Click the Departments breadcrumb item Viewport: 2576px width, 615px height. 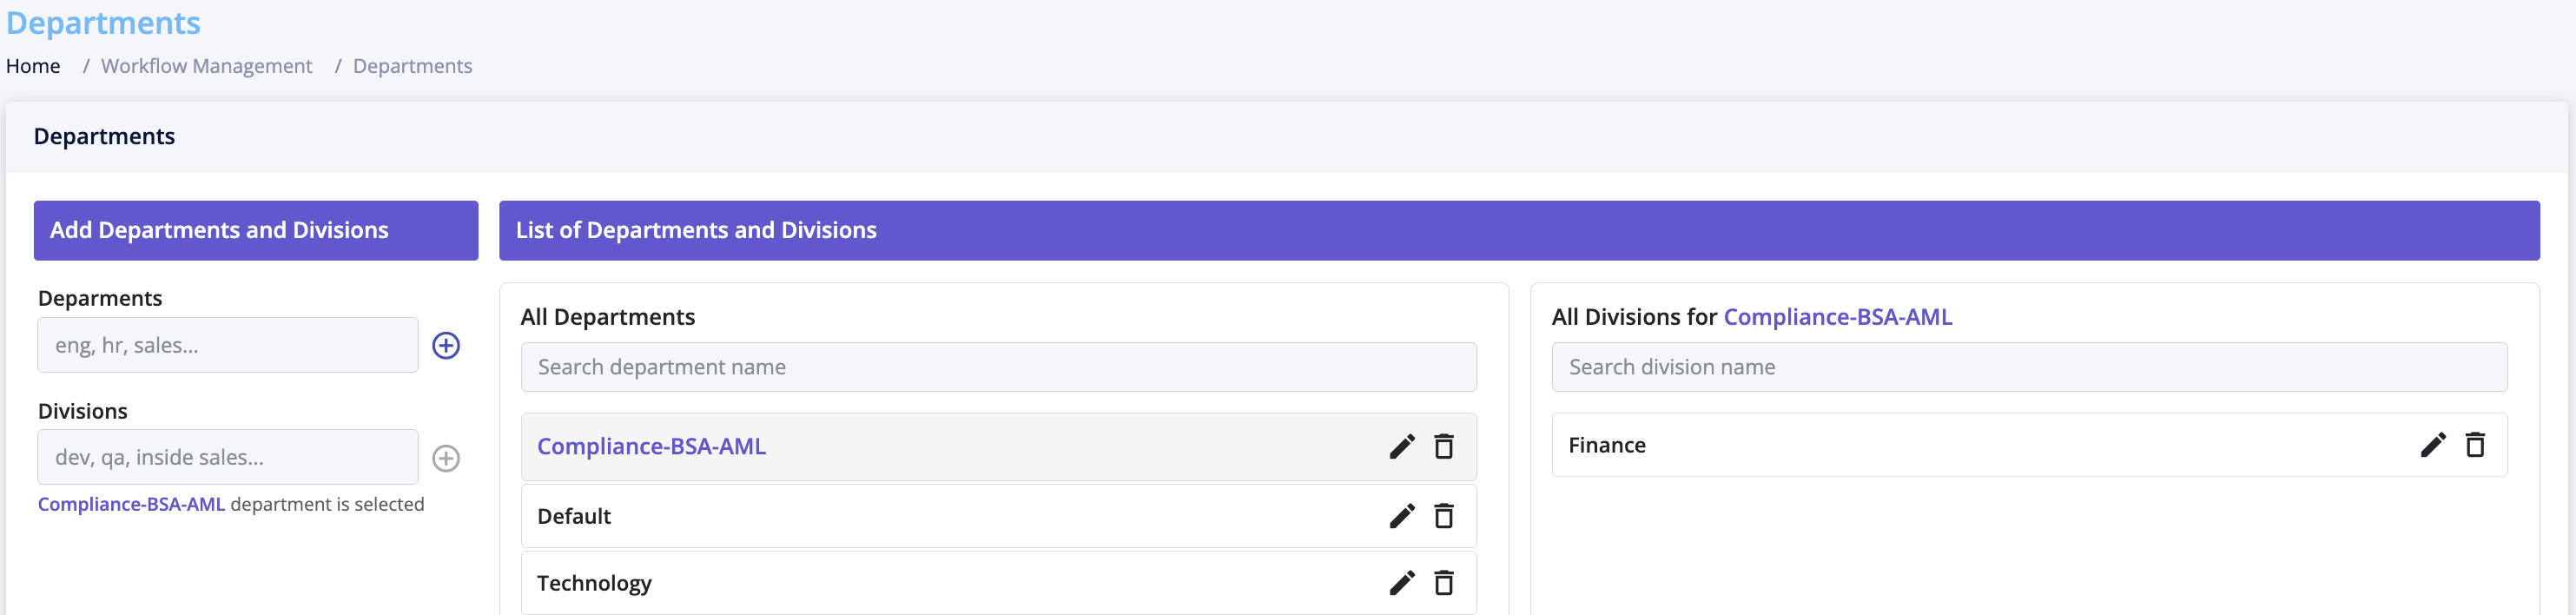pyautogui.click(x=412, y=66)
